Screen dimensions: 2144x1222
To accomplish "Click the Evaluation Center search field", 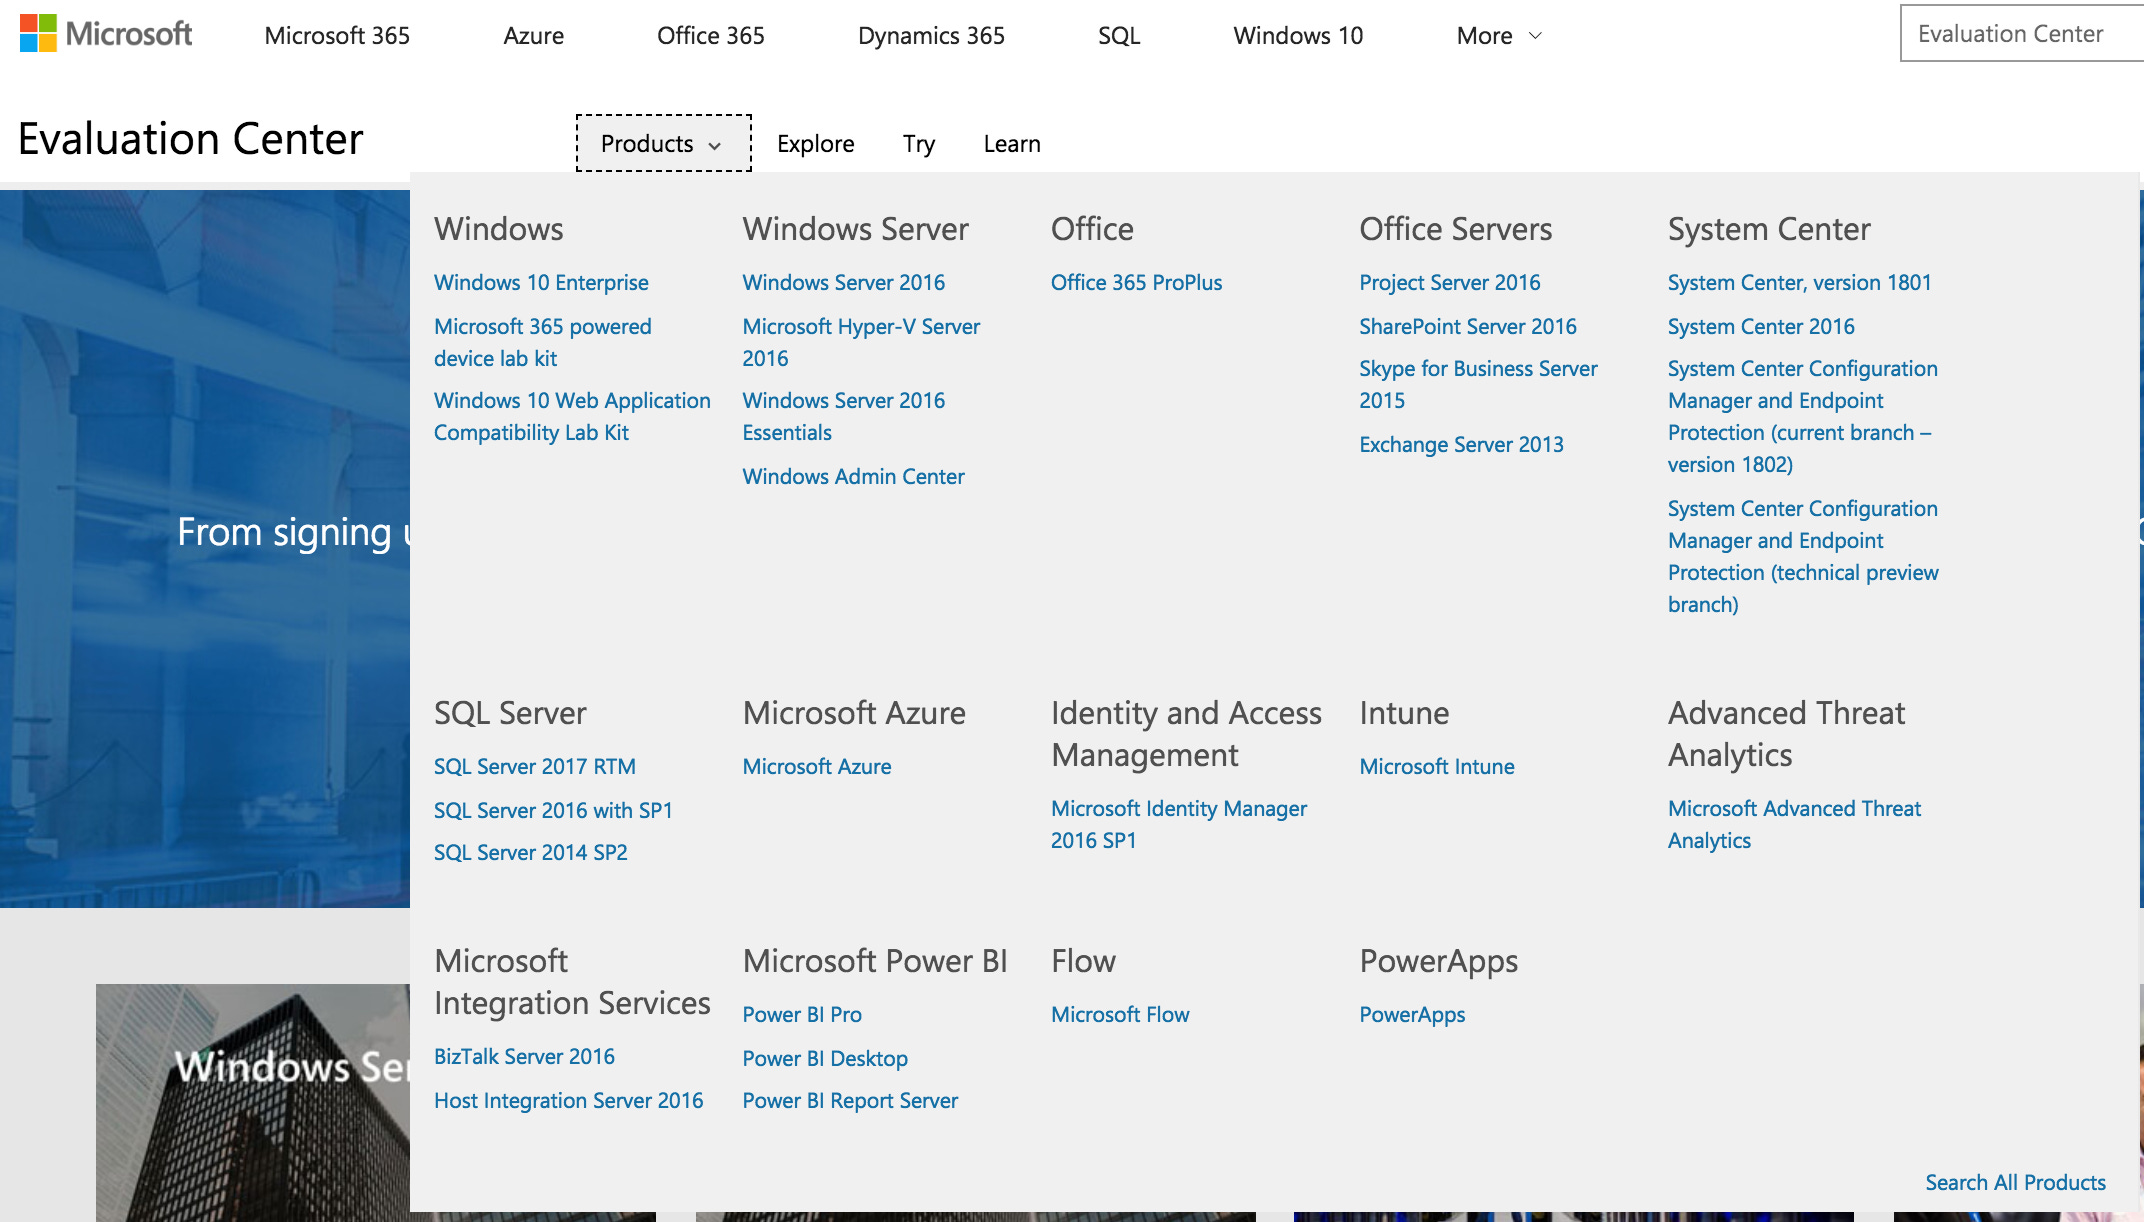I will (2018, 34).
